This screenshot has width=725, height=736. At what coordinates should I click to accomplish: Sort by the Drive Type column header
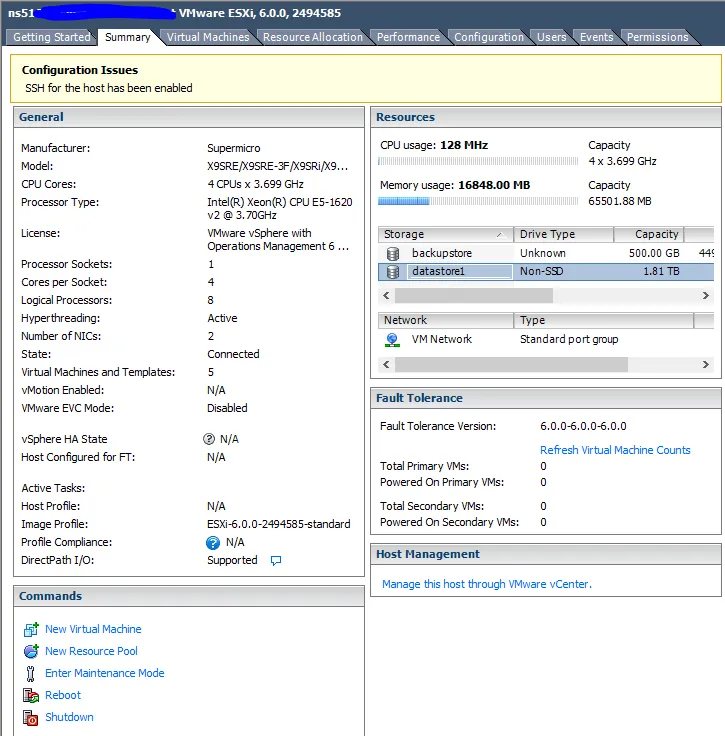pos(560,234)
